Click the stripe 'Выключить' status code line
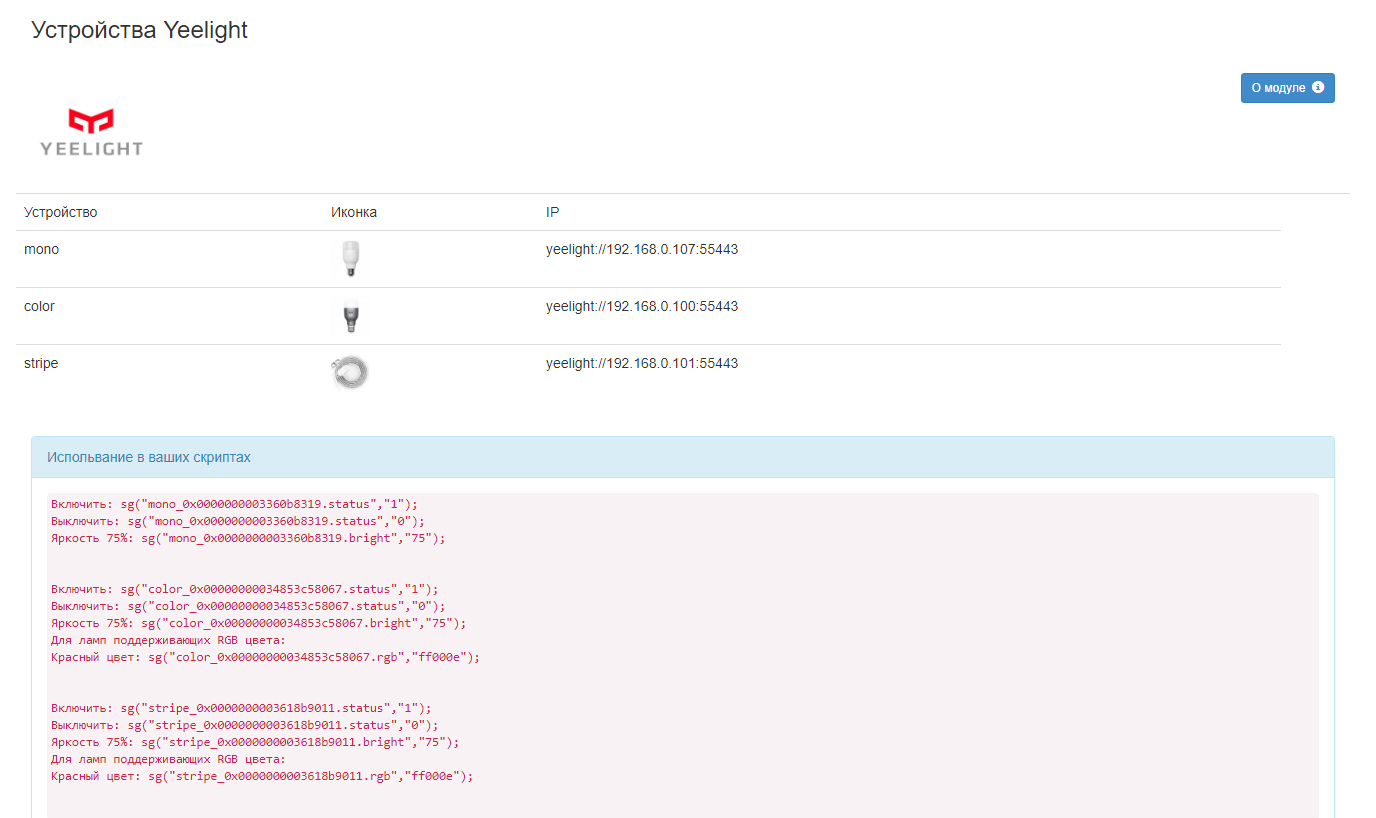Screen dimensions: 1376x818 tap(245, 725)
